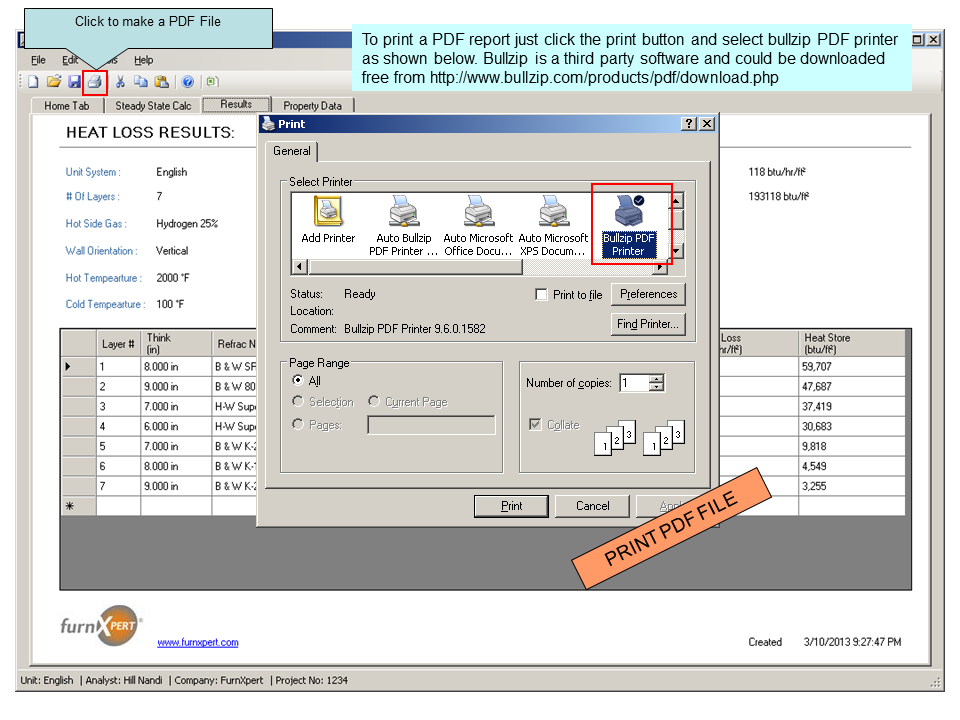
Task: Click the Heat Store cell '37,419'
Action: pos(851,407)
